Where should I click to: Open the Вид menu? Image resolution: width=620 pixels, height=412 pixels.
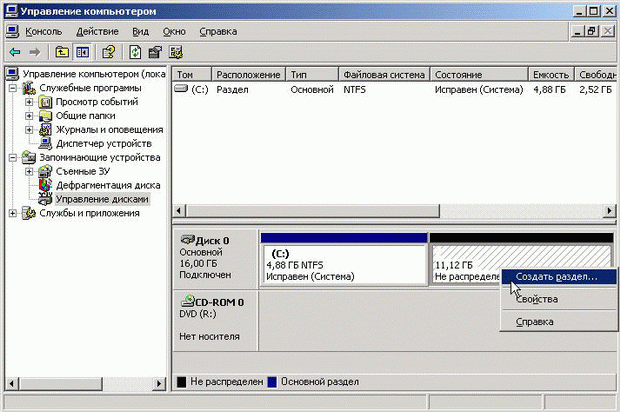coord(140,32)
